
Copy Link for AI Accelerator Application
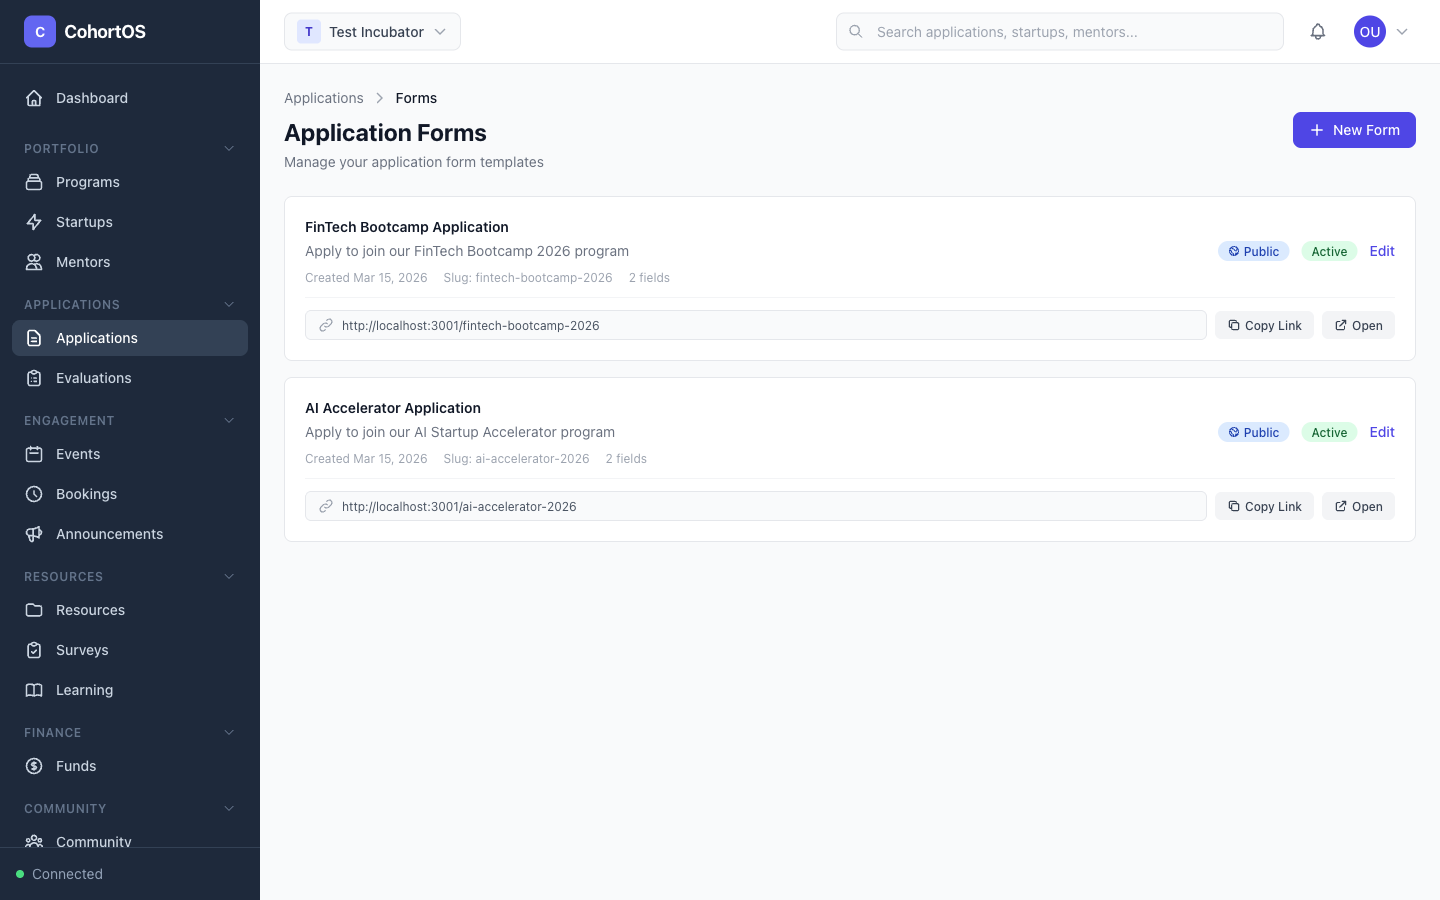pos(1264,506)
